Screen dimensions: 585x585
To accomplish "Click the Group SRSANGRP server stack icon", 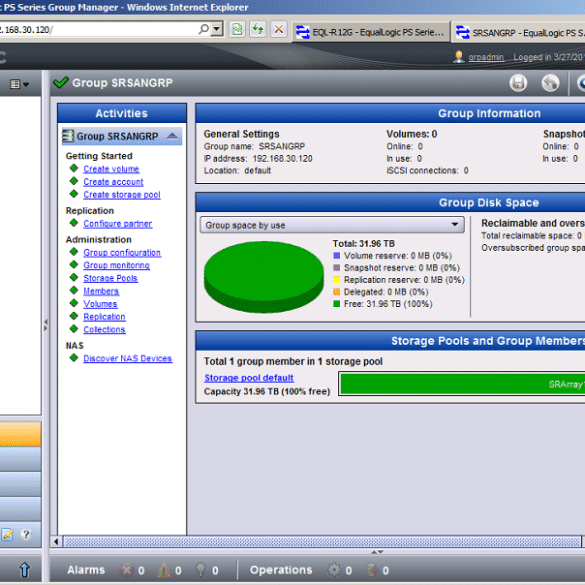I will (68, 136).
